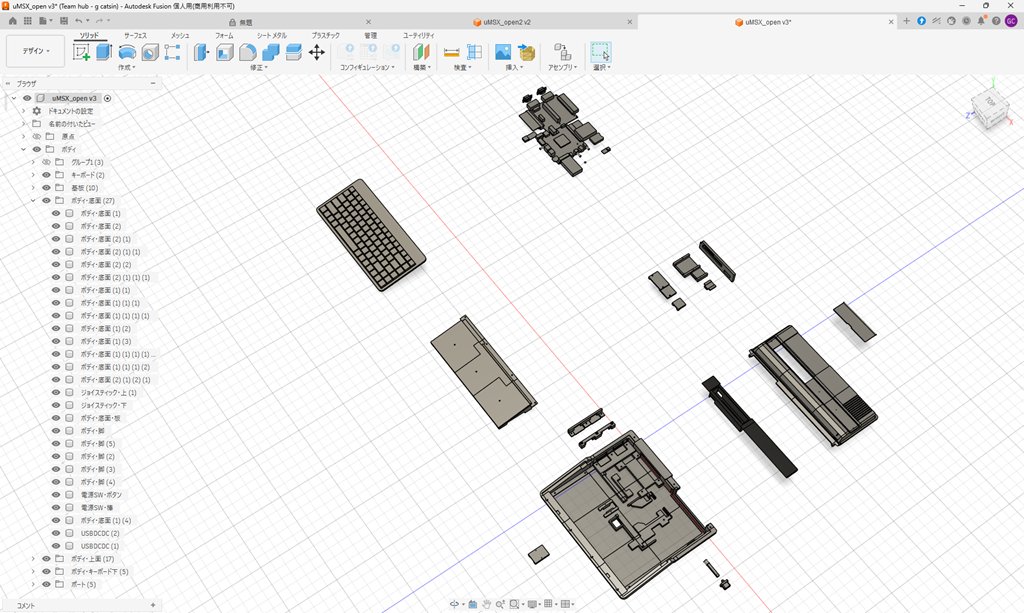Expand the ドキュメントの設定 node
This screenshot has width=1024, height=613.
(24, 111)
